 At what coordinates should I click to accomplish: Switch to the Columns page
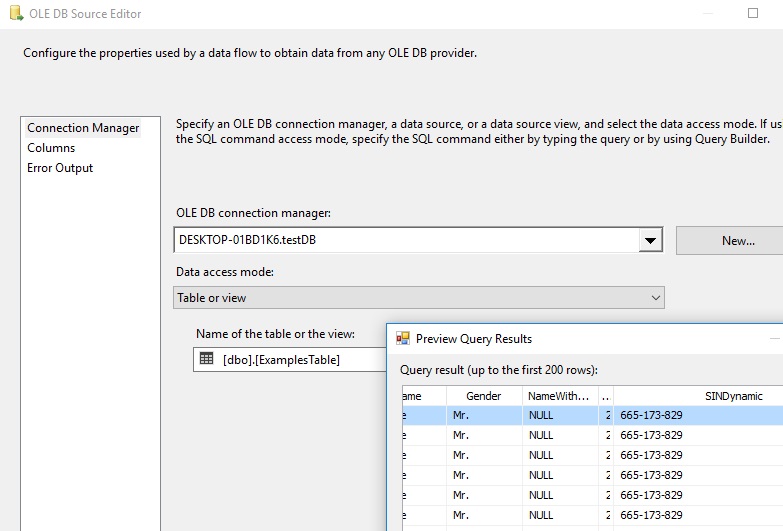click(x=51, y=148)
